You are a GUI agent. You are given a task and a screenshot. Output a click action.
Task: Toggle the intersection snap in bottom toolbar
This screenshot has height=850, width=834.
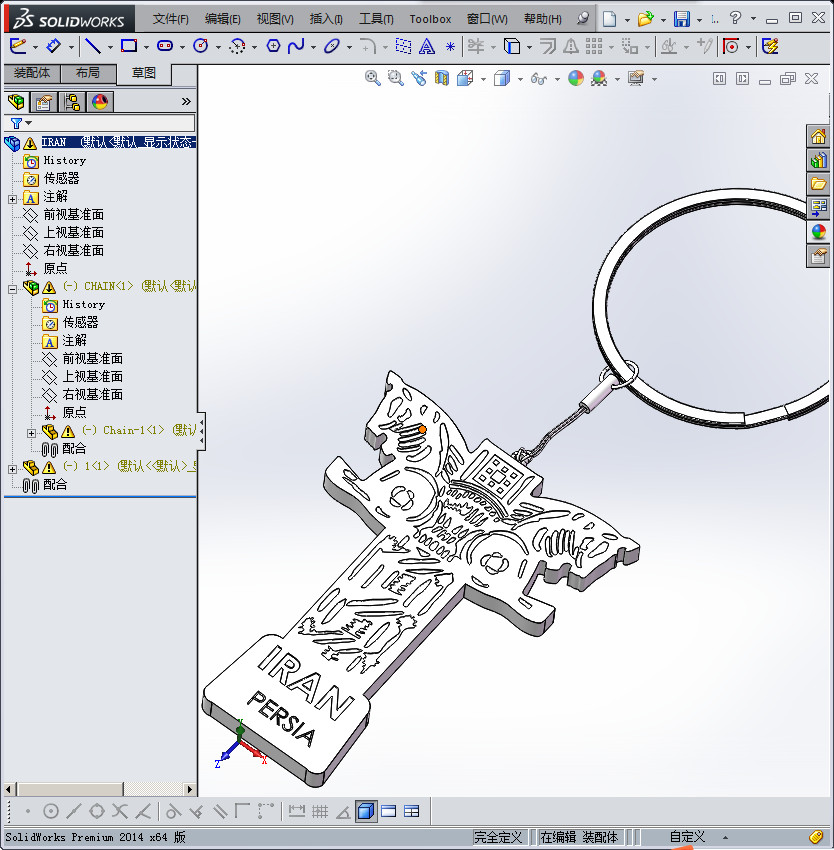(x=120, y=812)
